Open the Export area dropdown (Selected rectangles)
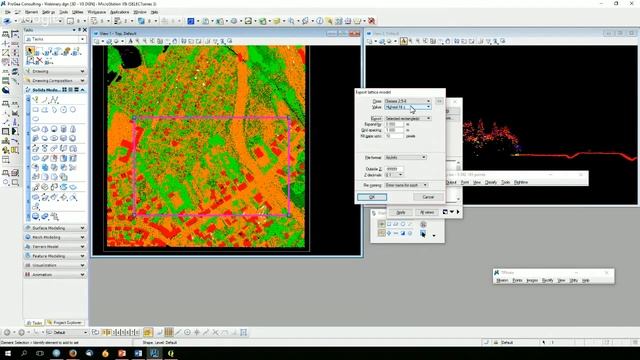This screenshot has height=360, width=640. coord(407,118)
